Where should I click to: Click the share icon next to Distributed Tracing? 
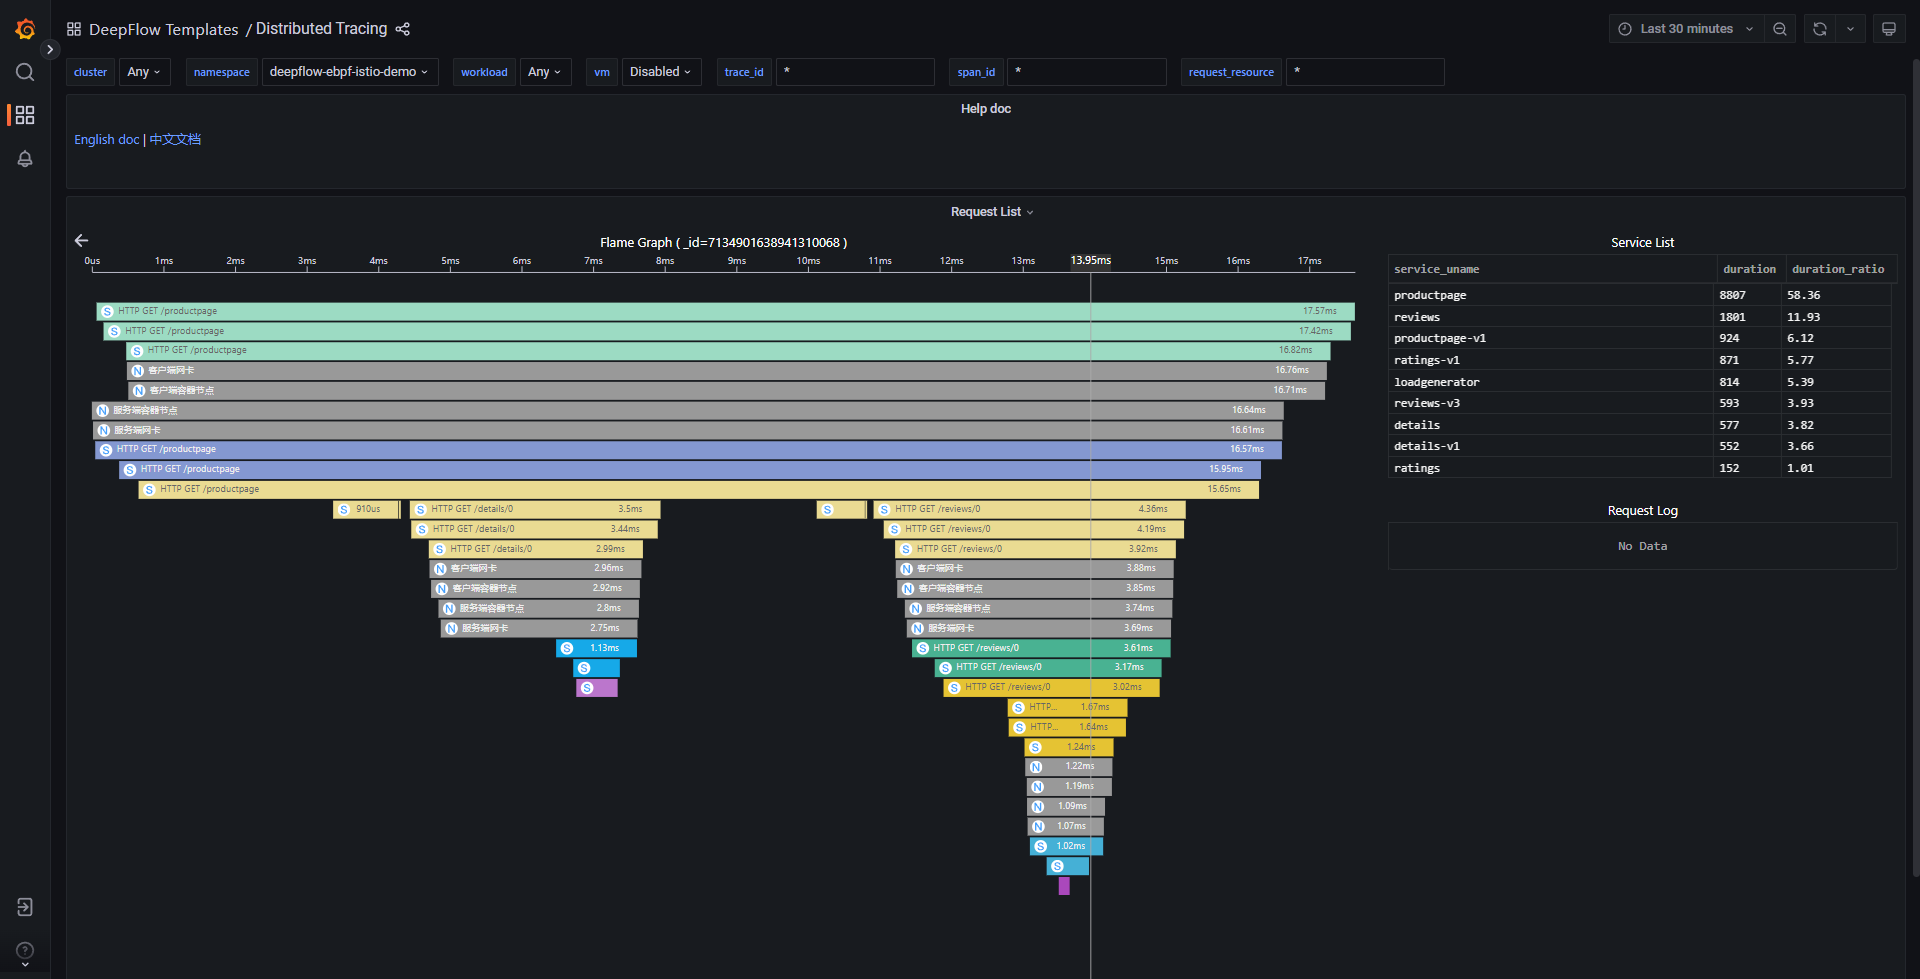coord(402,29)
